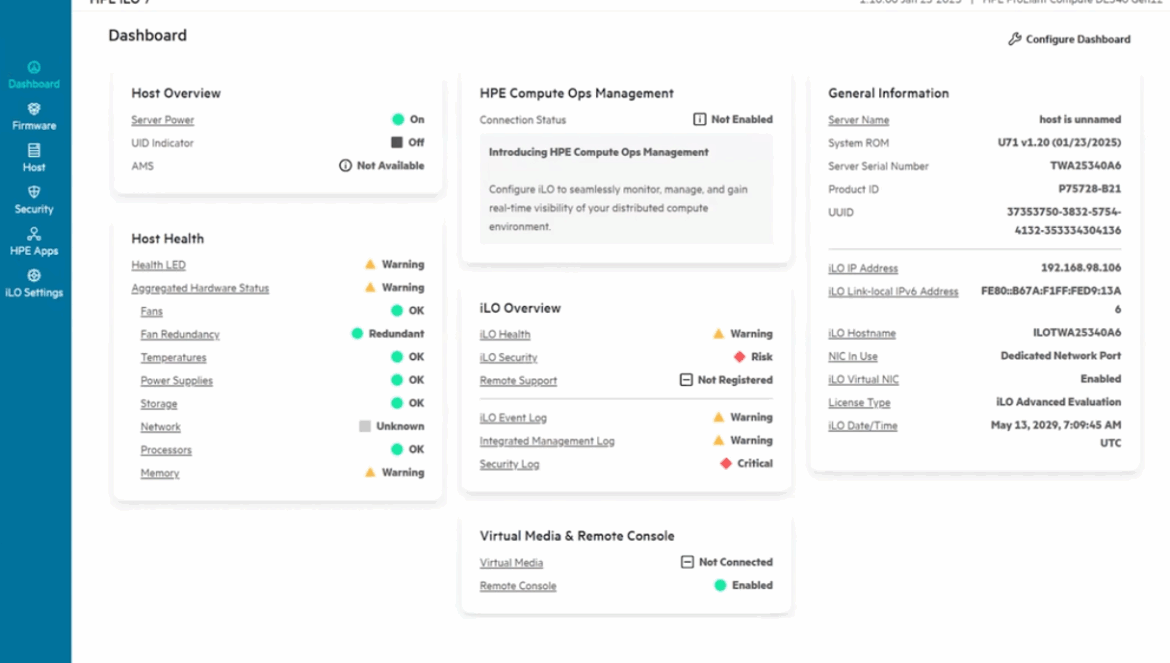The height and width of the screenshot is (663, 1170).
Task: Click the iLO Health warning triangle icon
Action: click(x=719, y=333)
